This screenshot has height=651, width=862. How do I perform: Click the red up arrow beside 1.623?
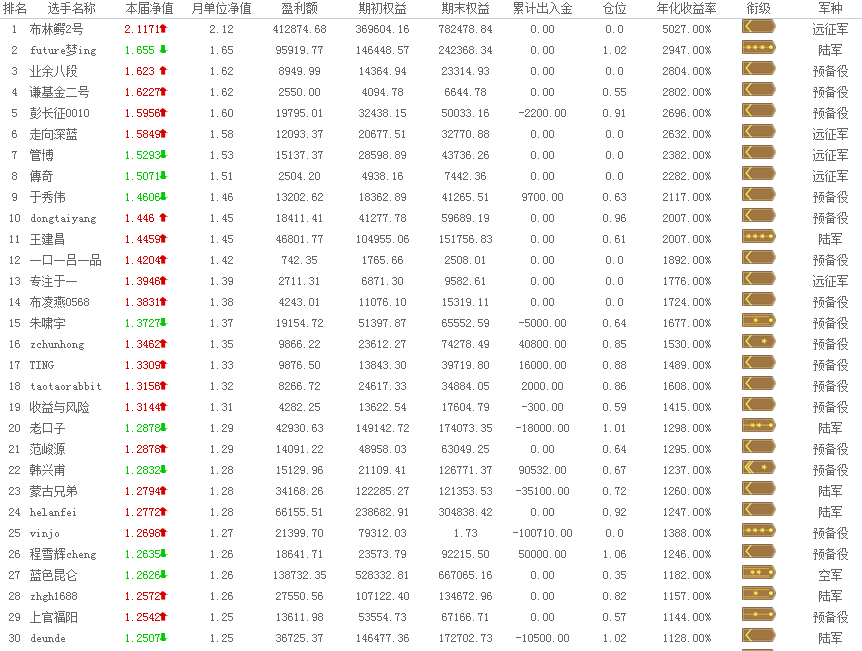pyautogui.click(x=163, y=70)
